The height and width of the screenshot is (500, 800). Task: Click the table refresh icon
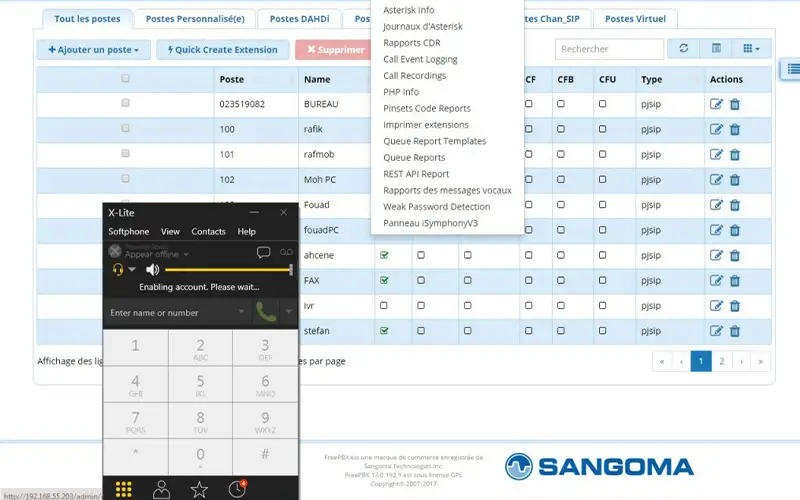[683, 49]
